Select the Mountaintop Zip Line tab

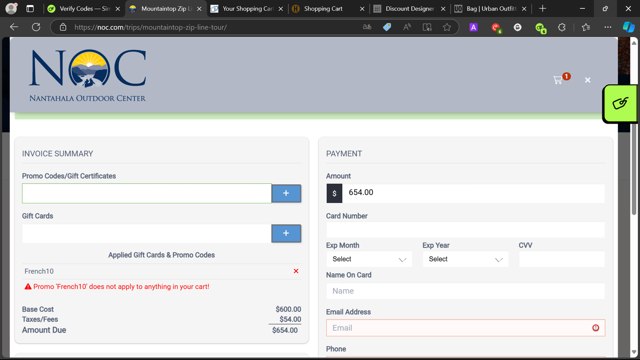165,9
